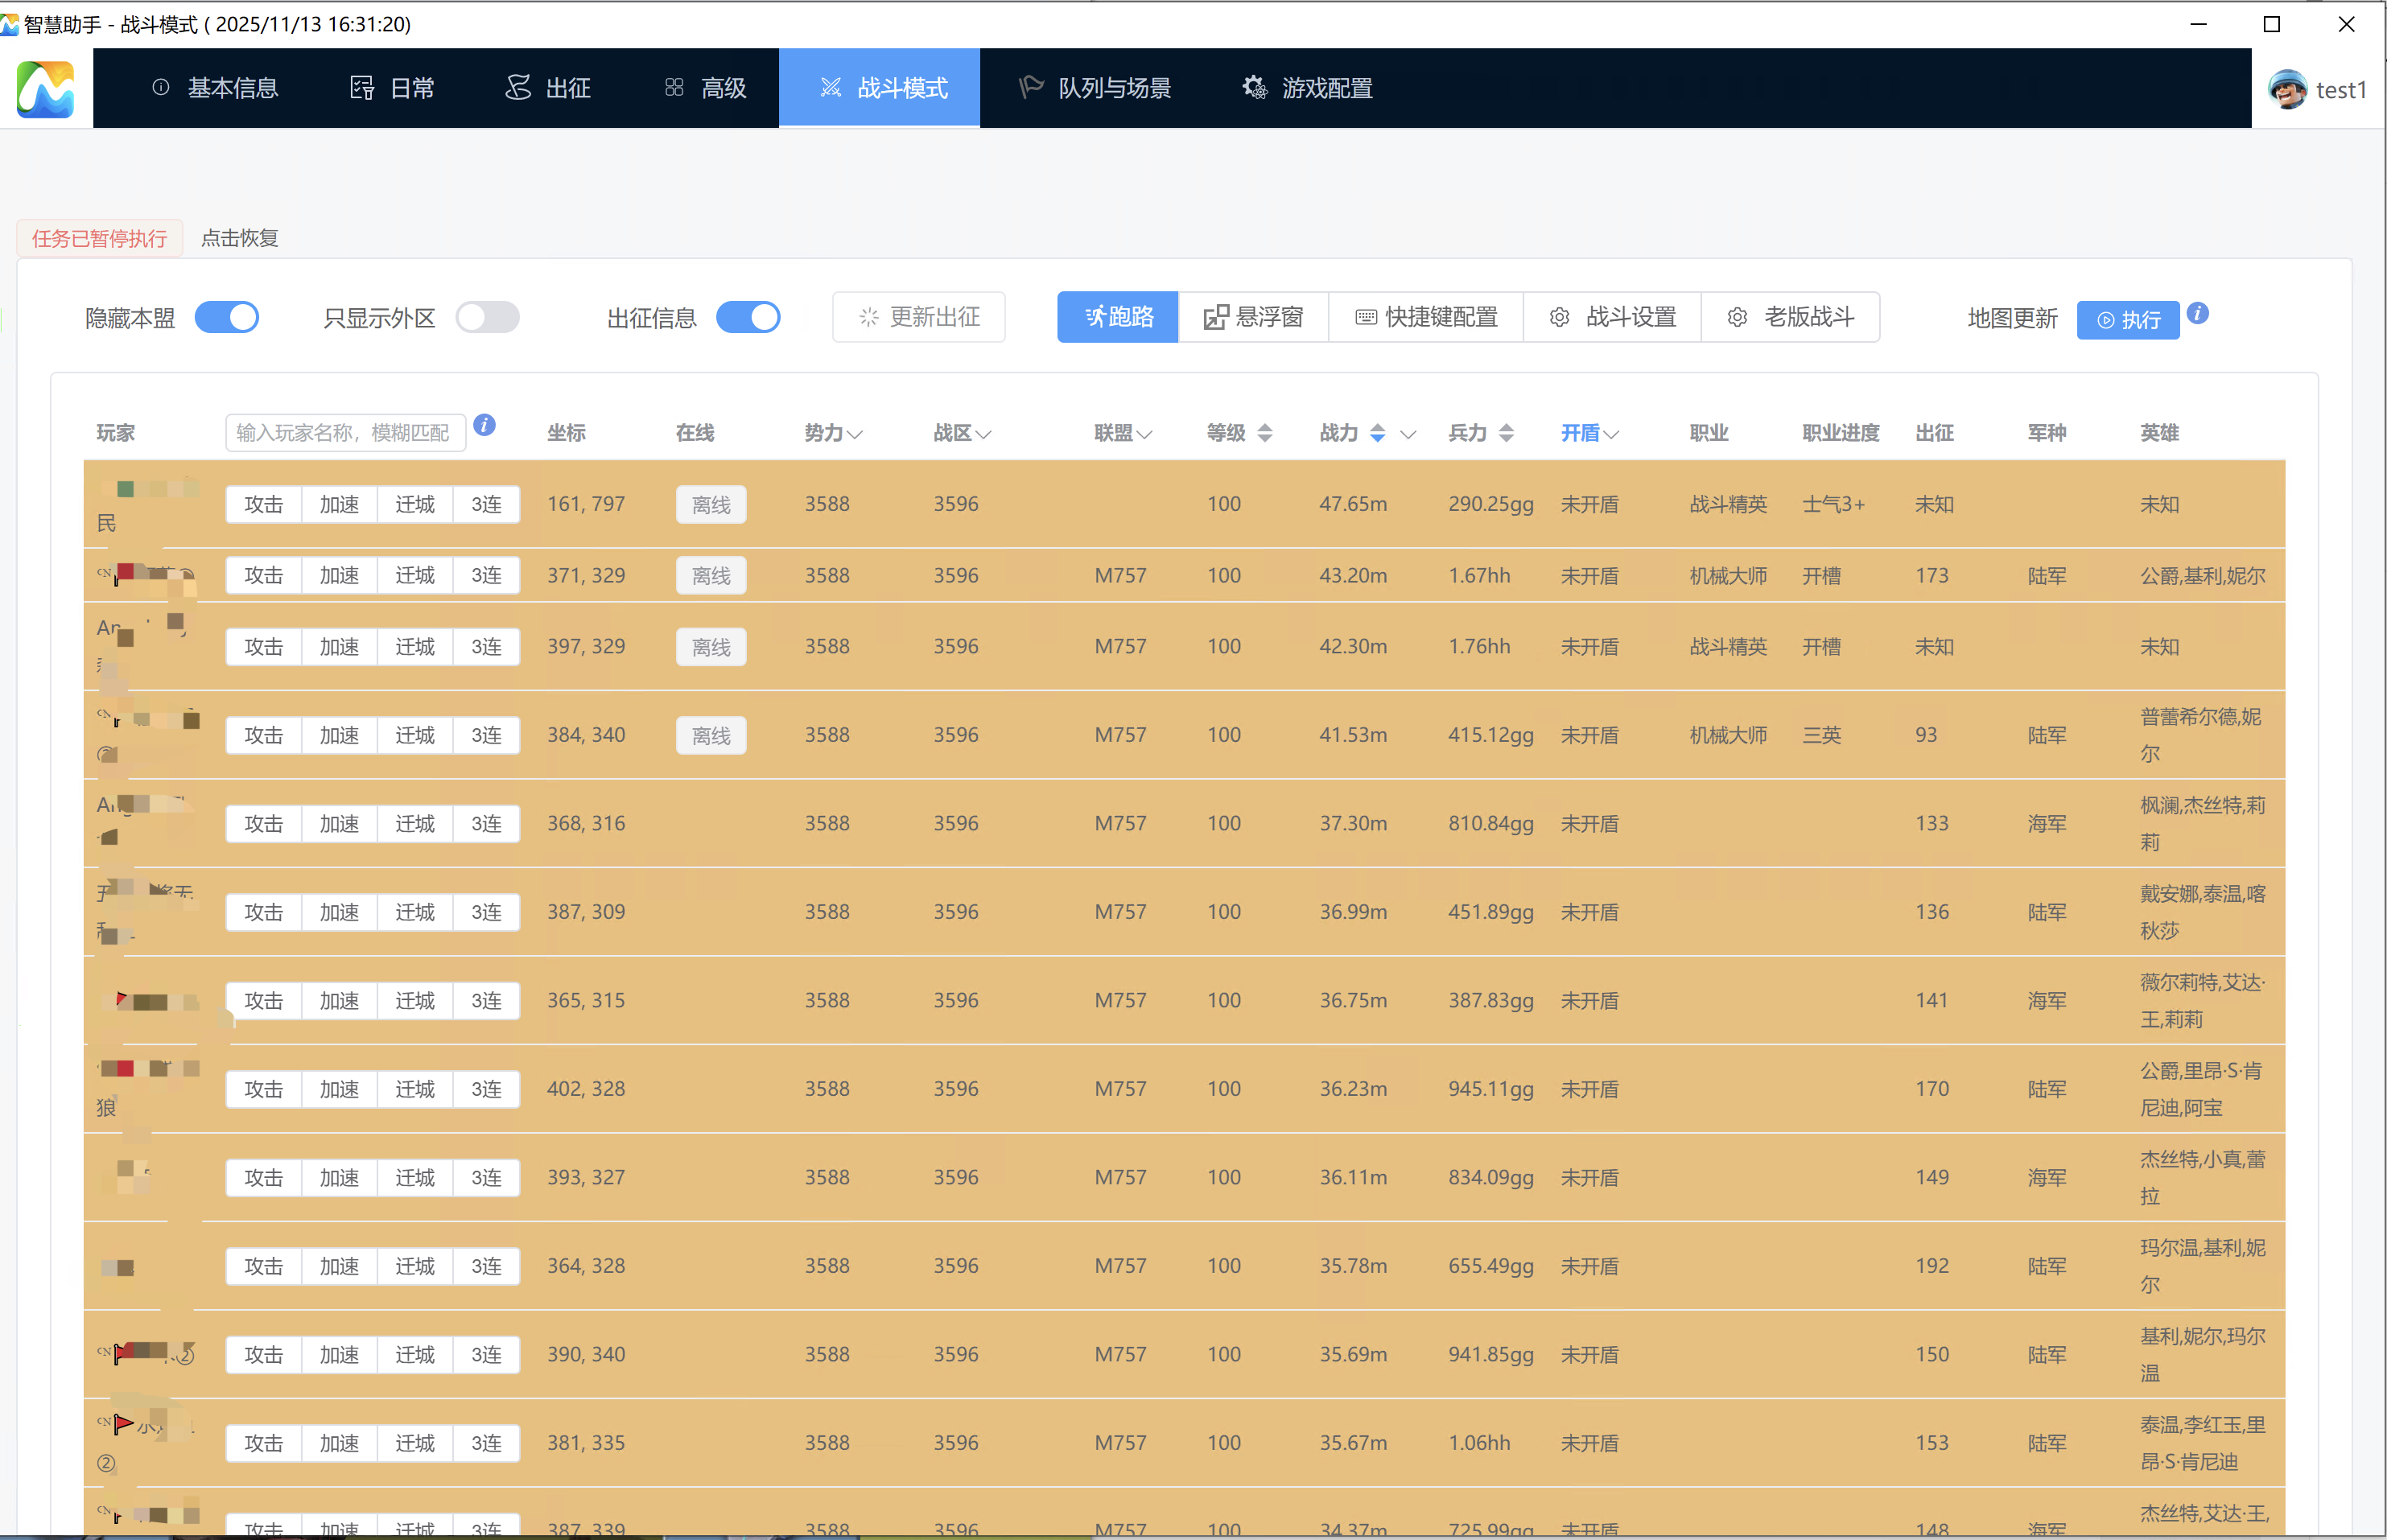Image resolution: width=2387 pixels, height=1540 pixels.
Task: Expand the 开盾 filter dropdown
Action: (1610, 434)
